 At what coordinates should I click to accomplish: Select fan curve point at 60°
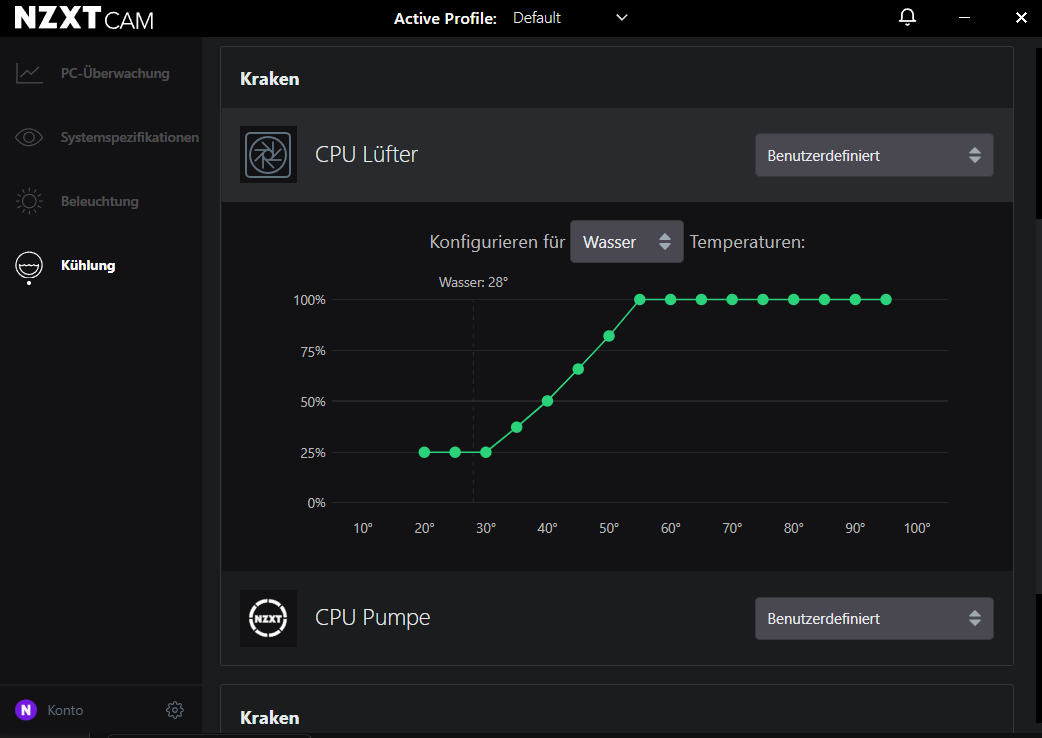671,300
